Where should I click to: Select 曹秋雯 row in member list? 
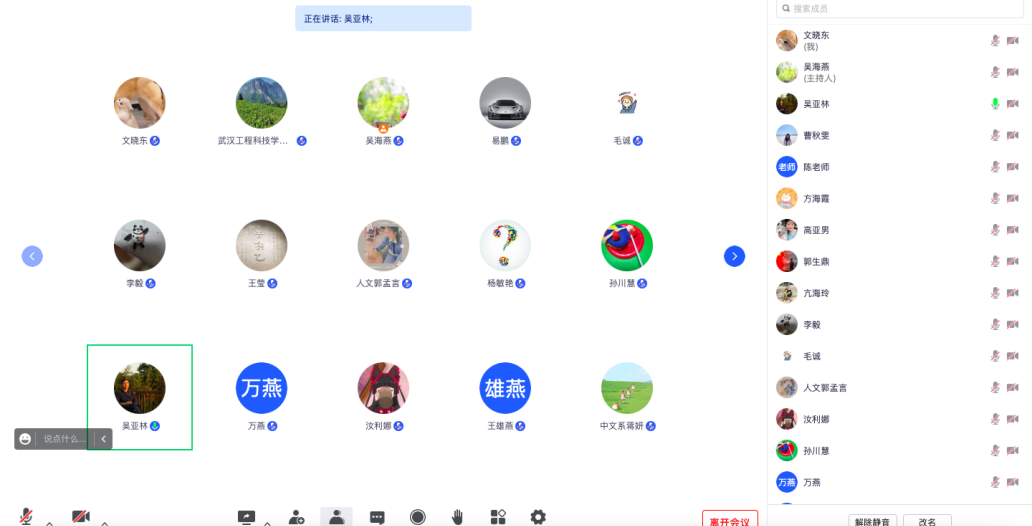coord(899,135)
